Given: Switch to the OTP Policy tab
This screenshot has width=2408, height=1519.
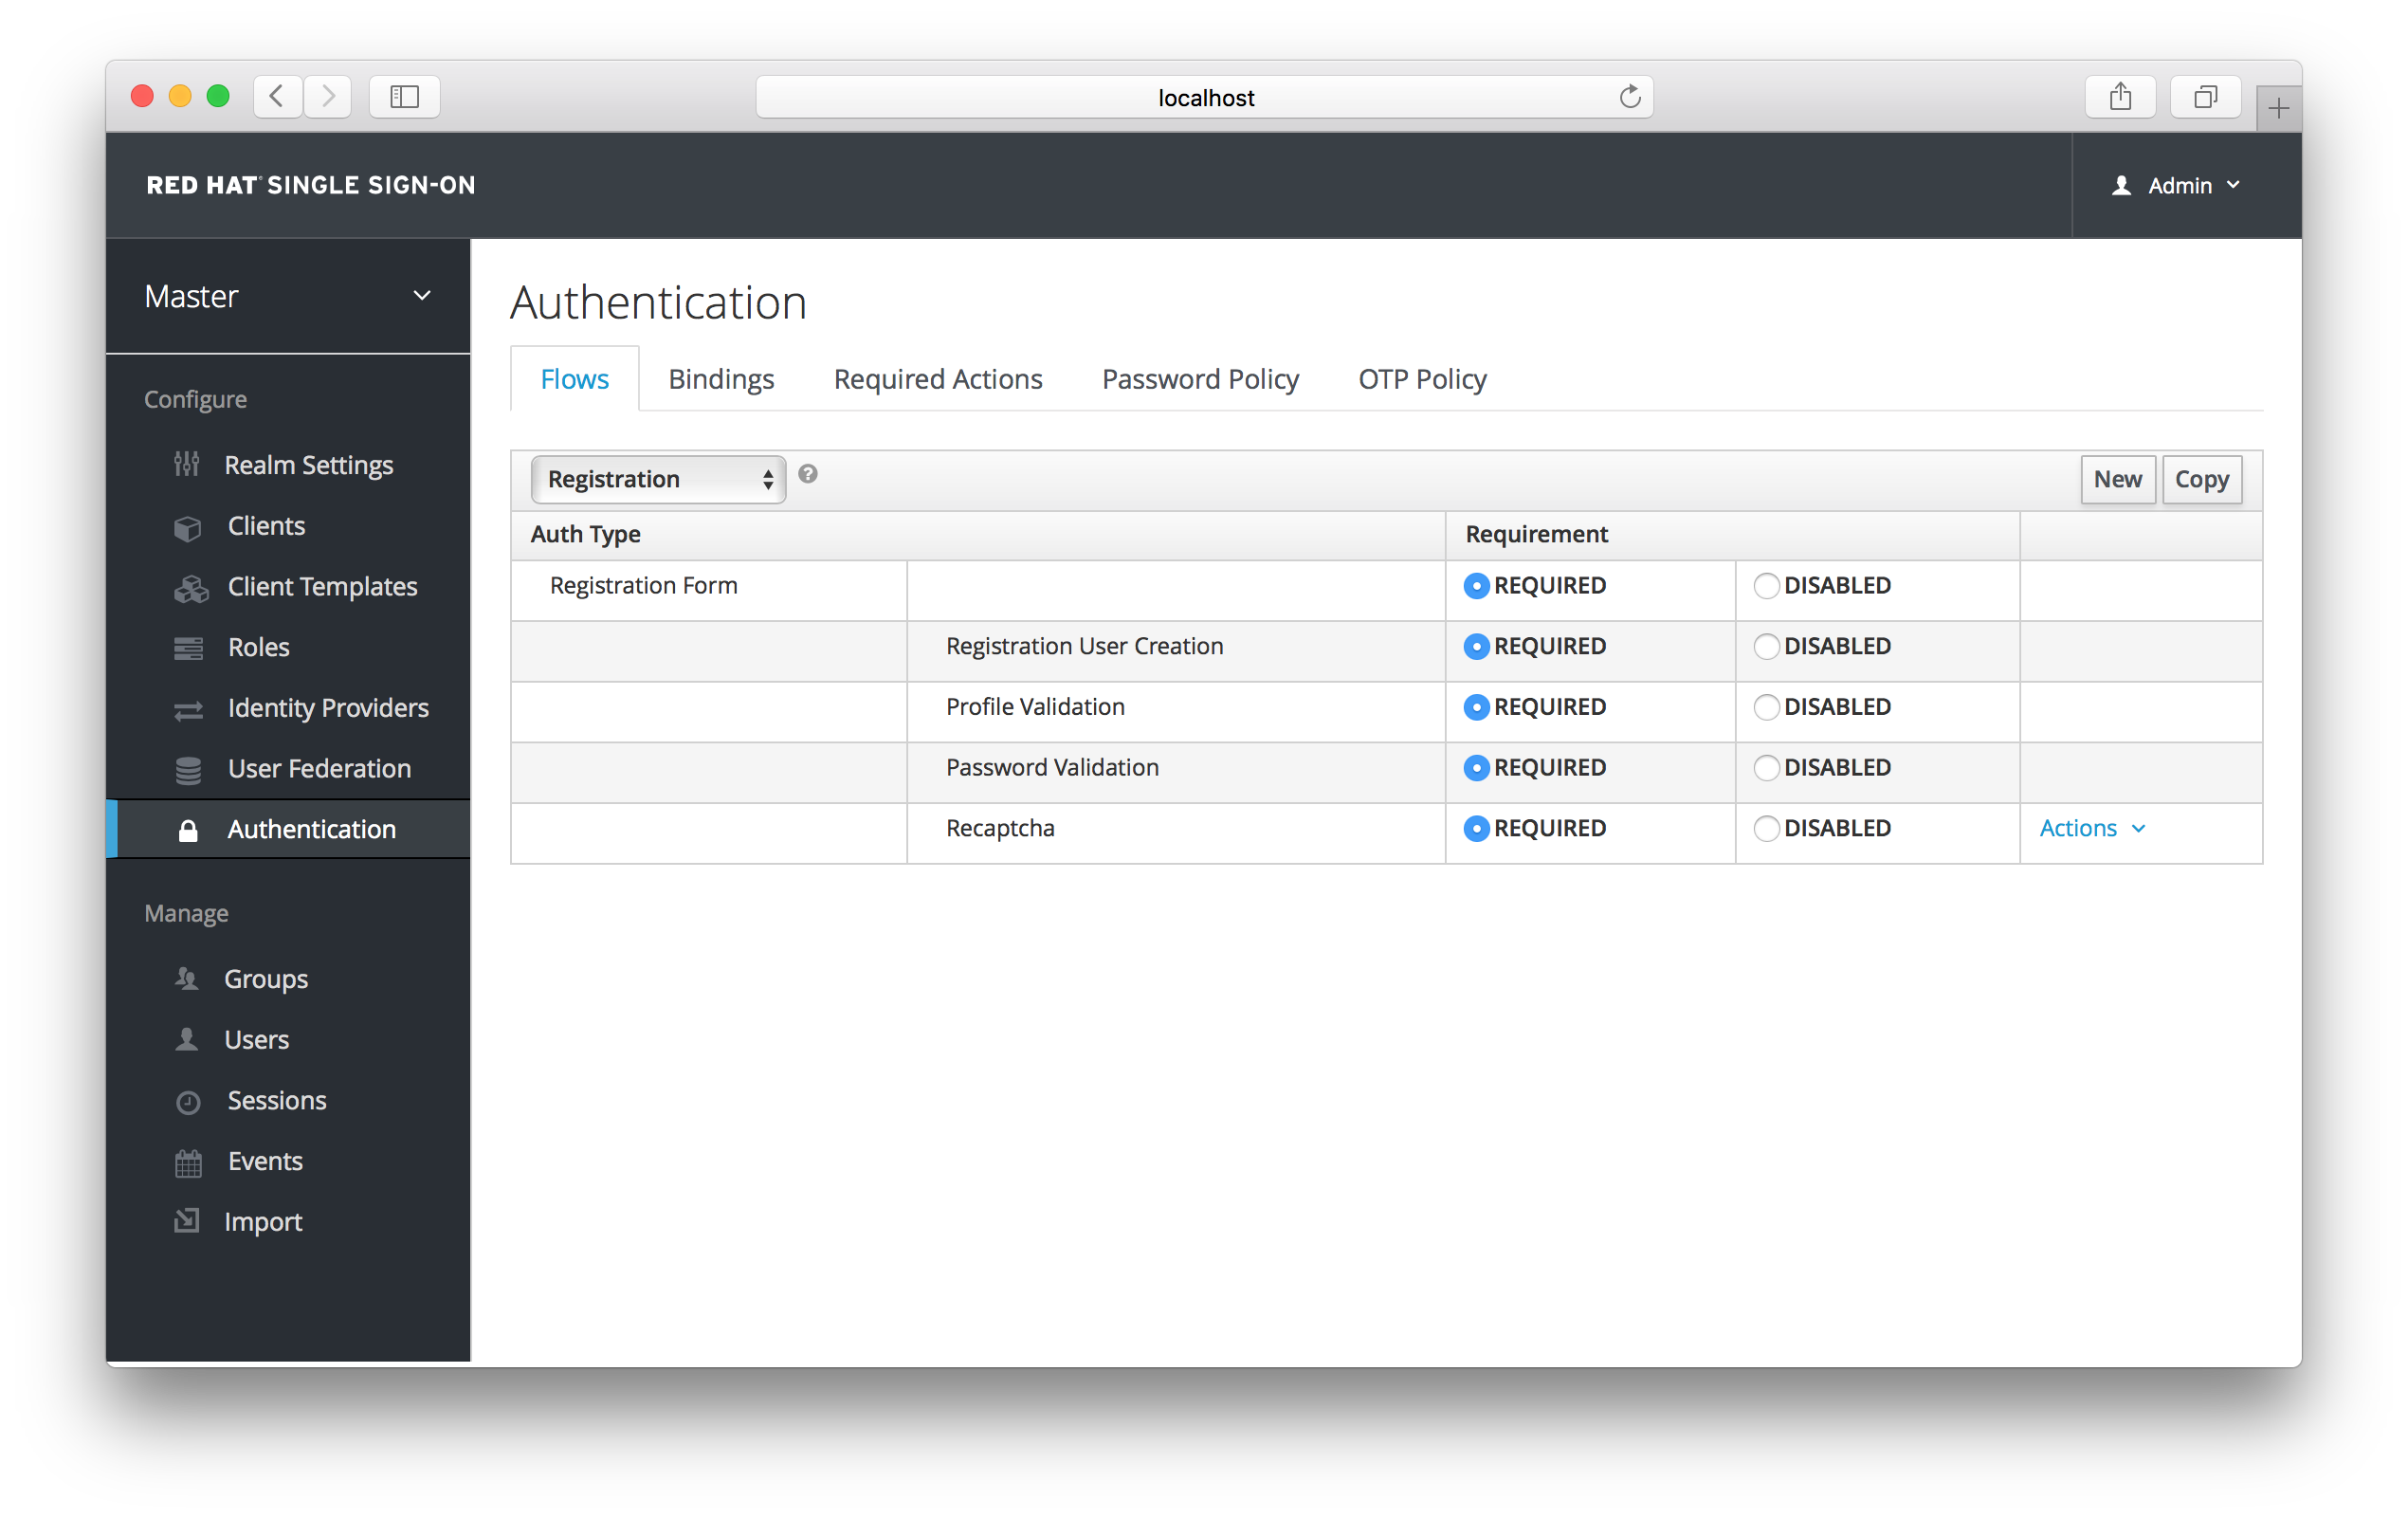Looking at the screenshot, I should (1423, 378).
